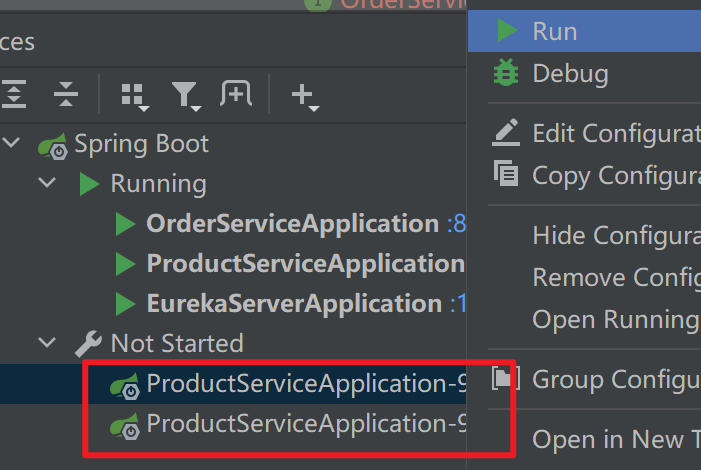Click the Group Configurations folder icon
The width and height of the screenshot is (701, 470).
(x=506, y=378)
